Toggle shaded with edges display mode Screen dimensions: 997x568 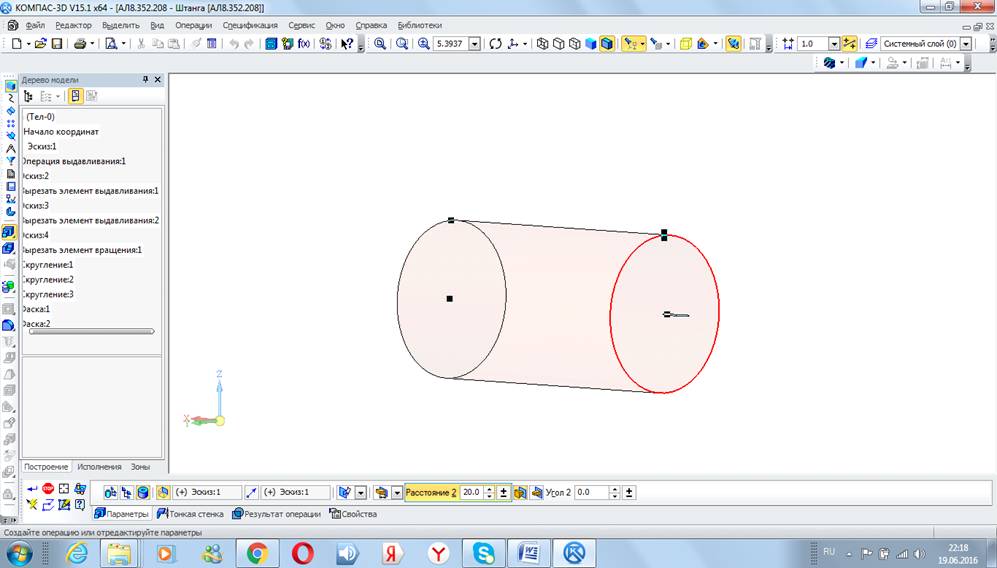pos(606,44)
